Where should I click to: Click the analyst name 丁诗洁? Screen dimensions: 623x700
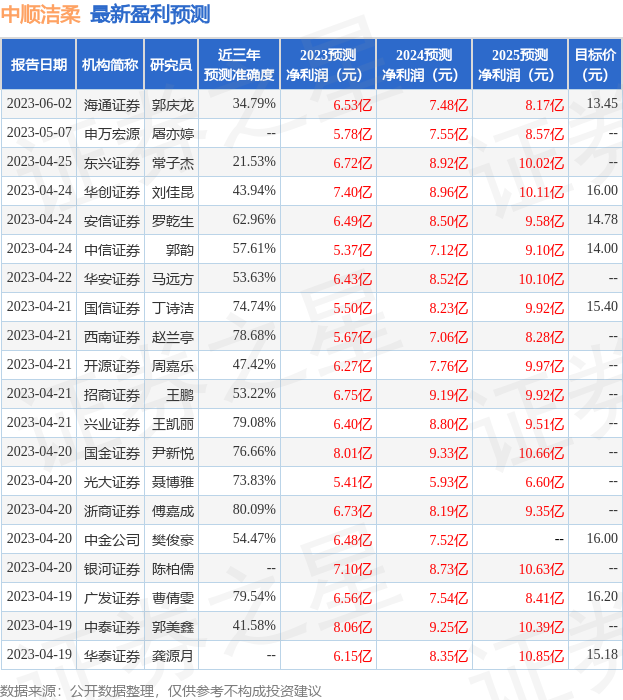173,308
